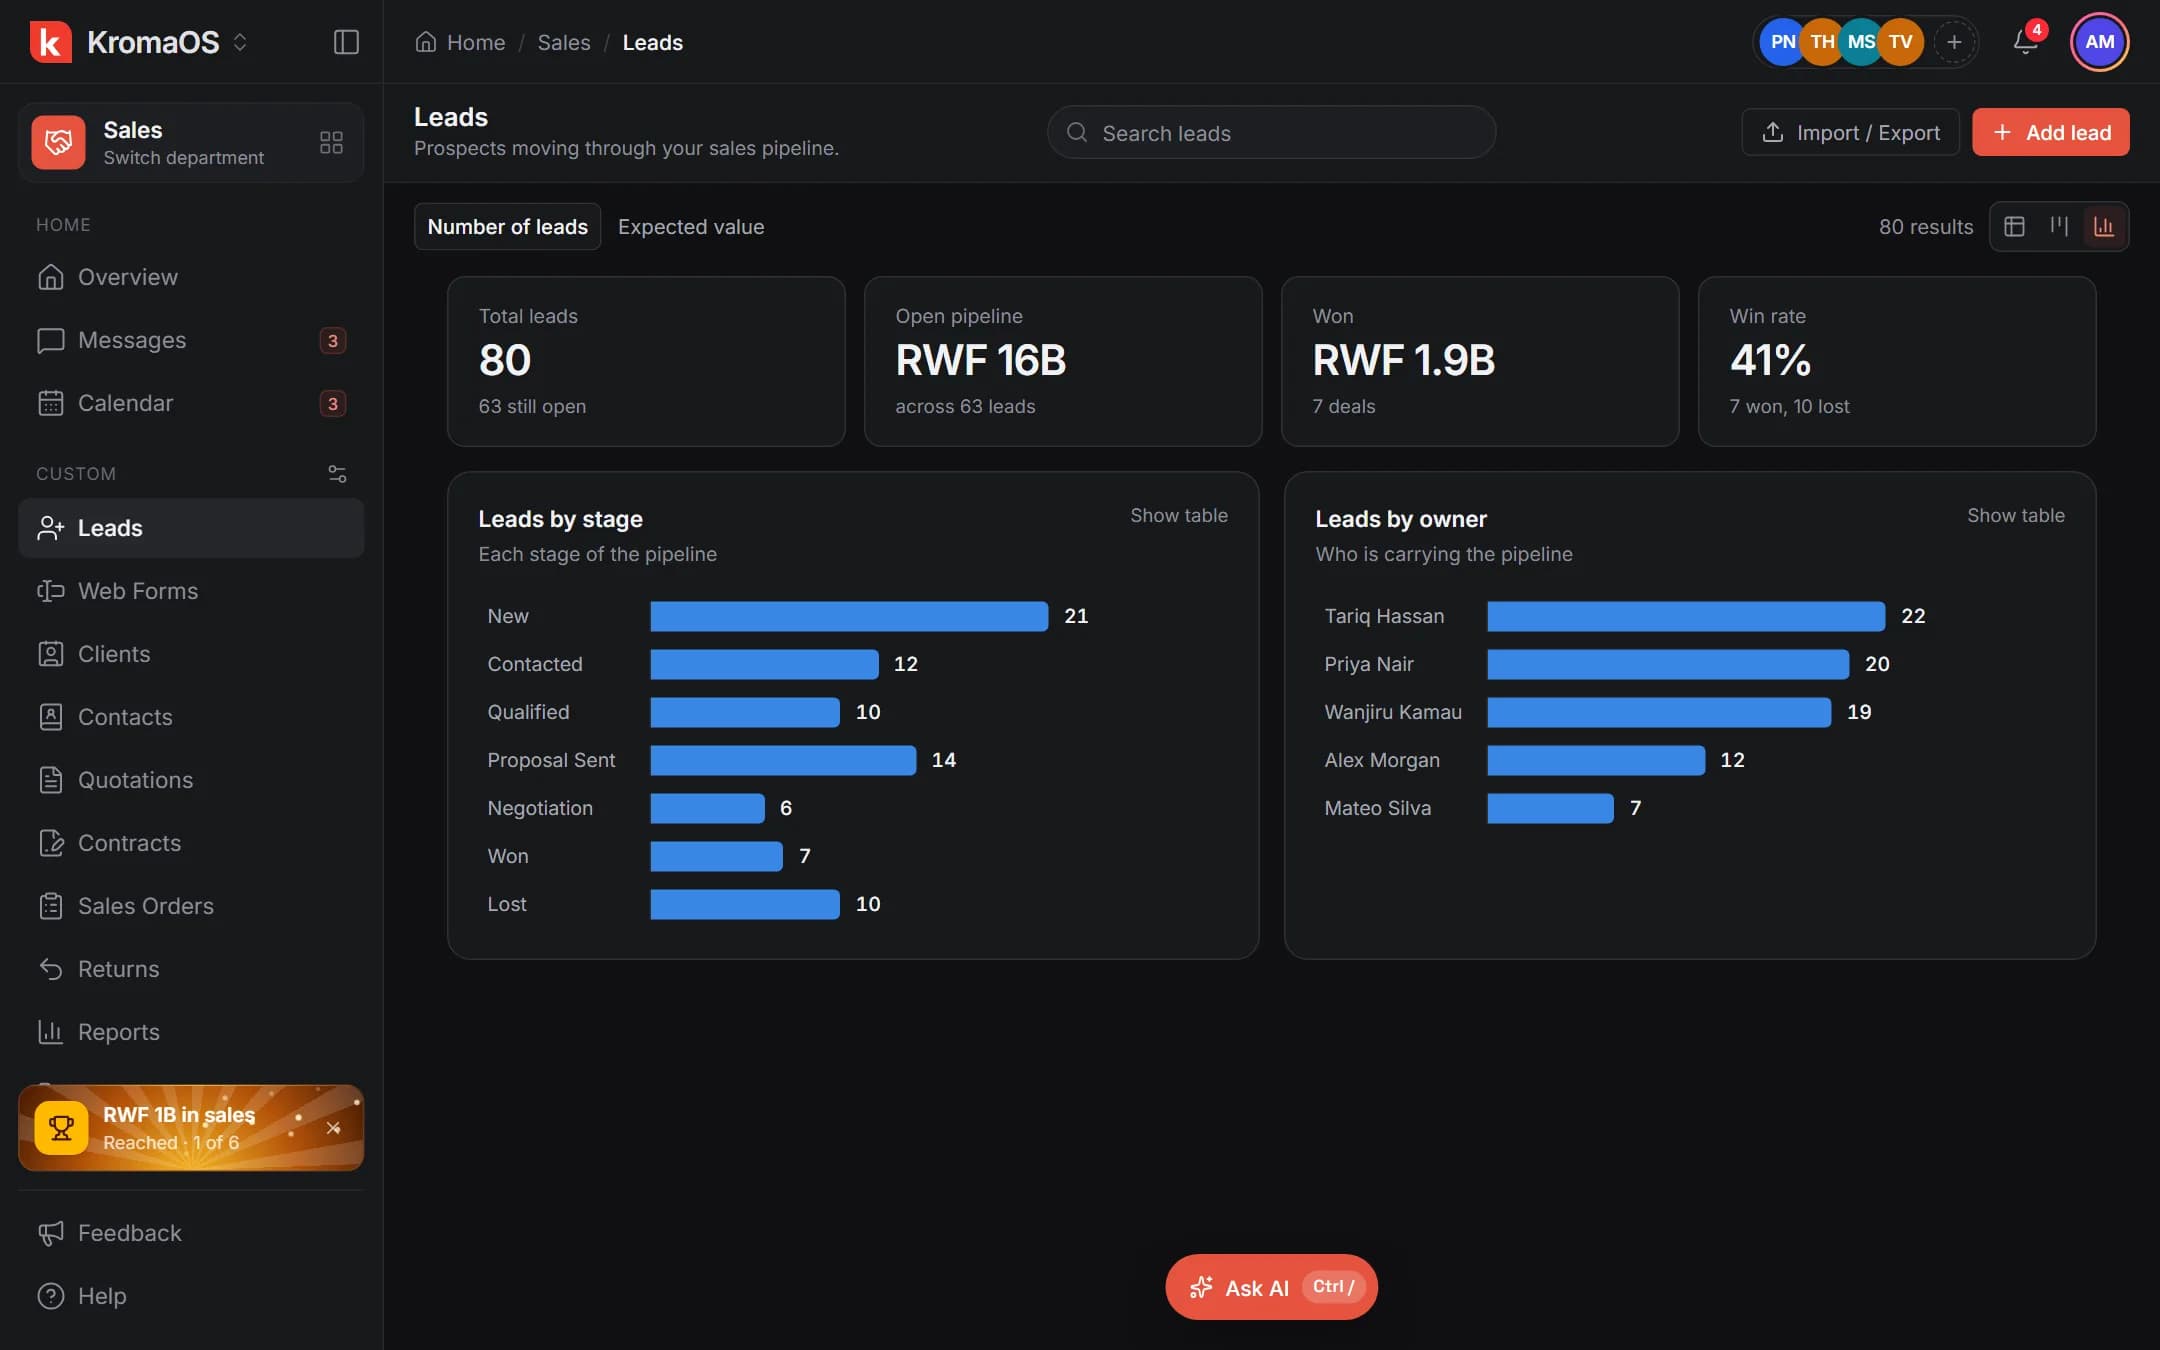Show table for Leads by owner
Viewport: 2160px width, 1350px height.
pyautogui.click(x=2015, y=515)
